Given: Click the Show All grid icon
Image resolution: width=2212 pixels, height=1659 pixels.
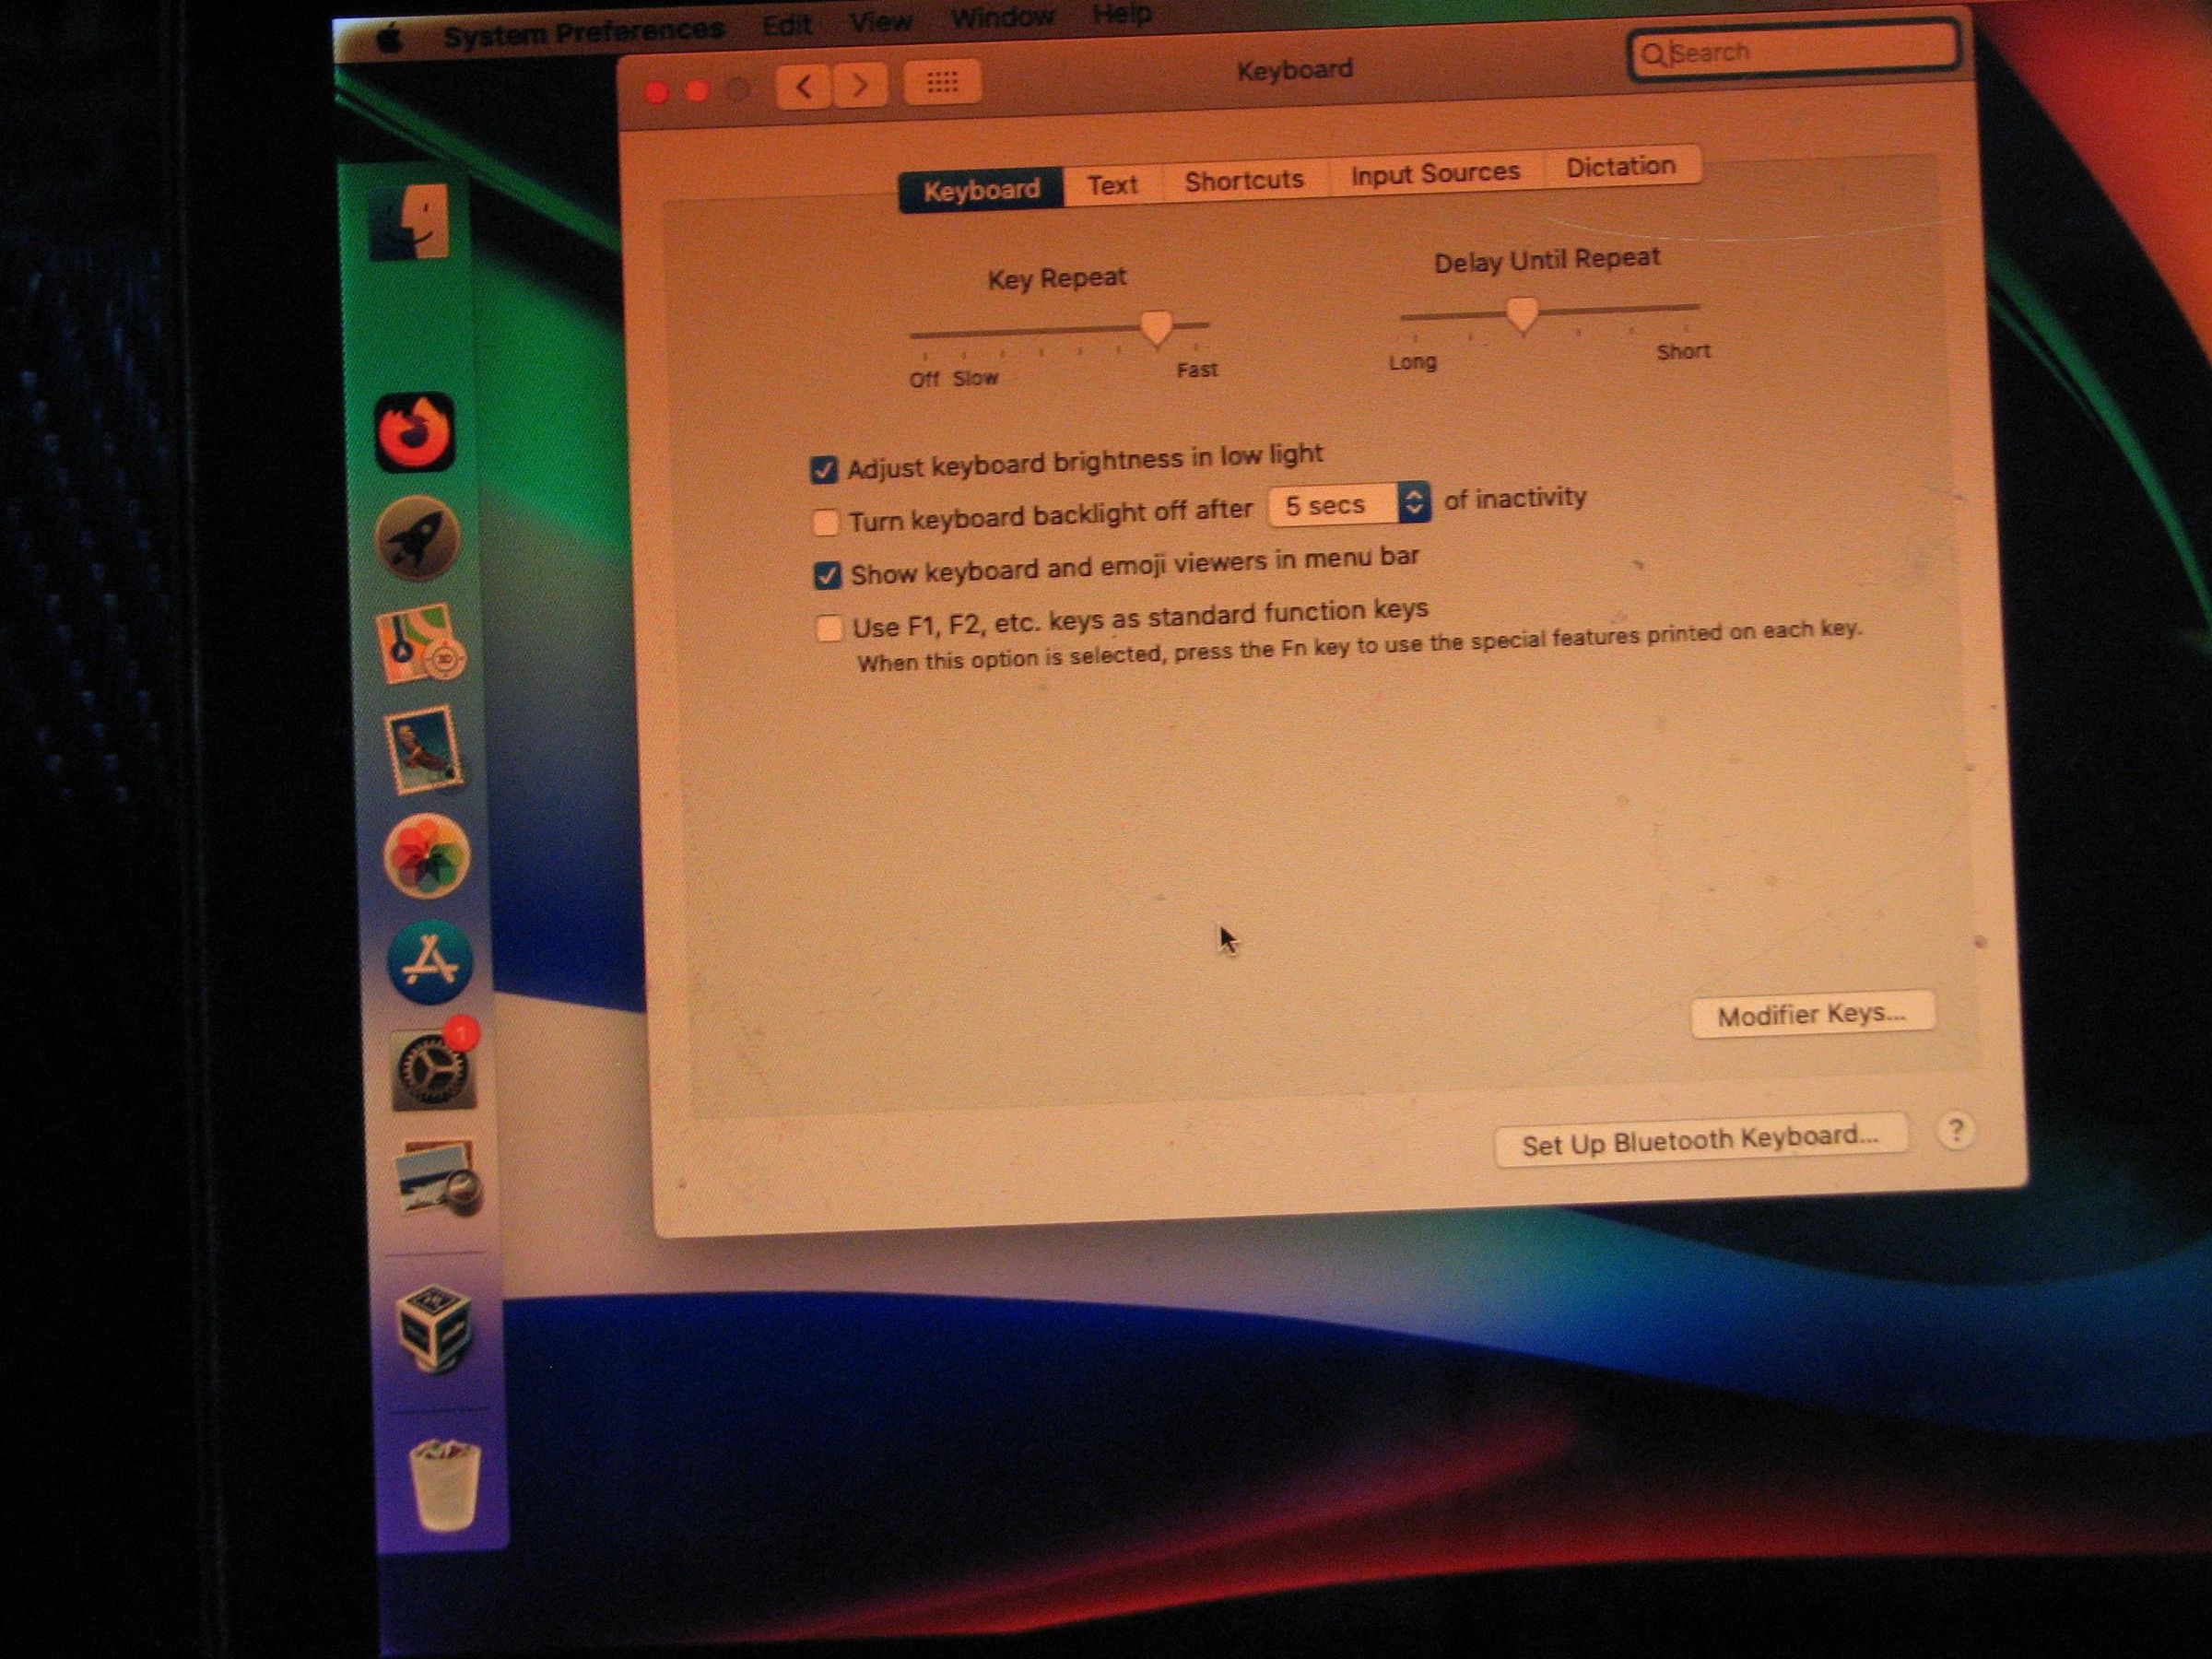Looking at the screenshot, I should (941, 82).
